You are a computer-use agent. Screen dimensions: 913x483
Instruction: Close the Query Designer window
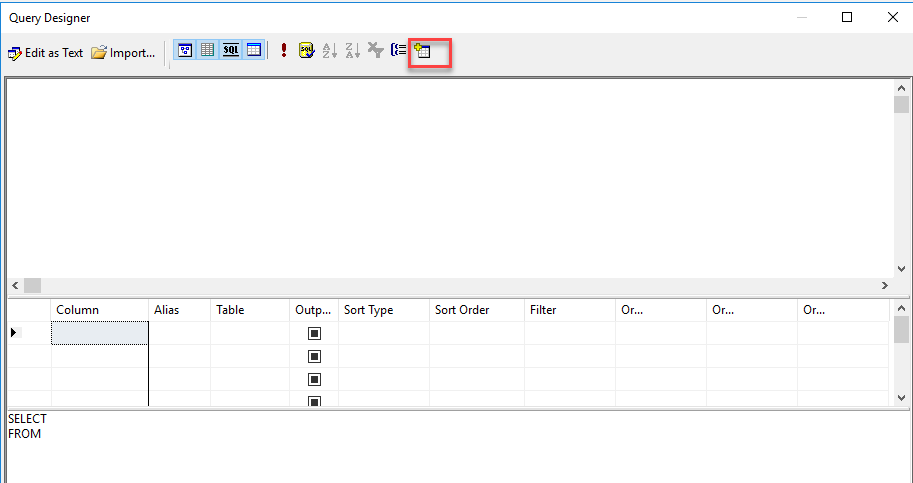(x=893, y=17)
